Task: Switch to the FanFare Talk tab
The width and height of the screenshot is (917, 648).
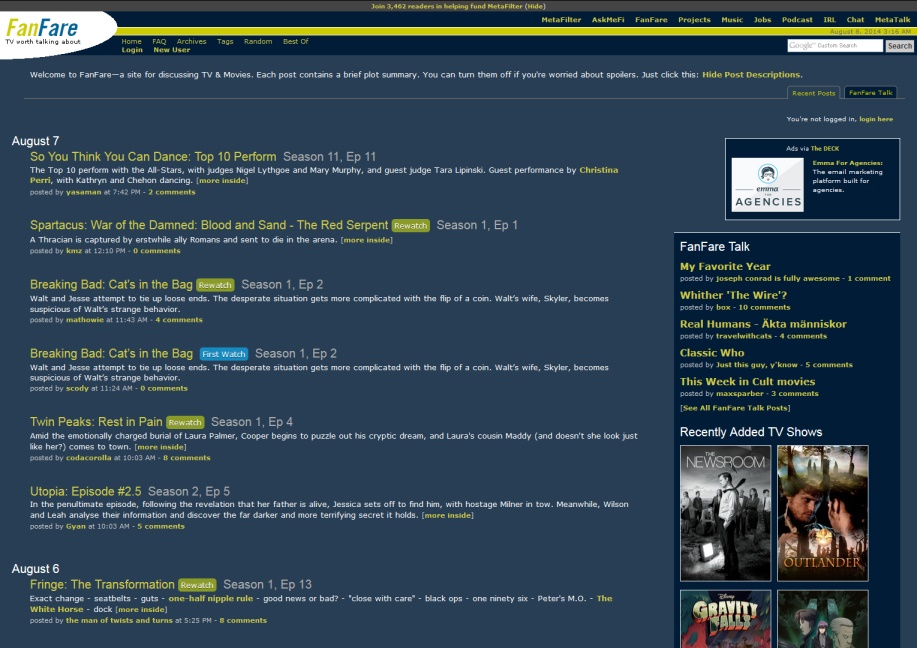Action: pos(870,92)
